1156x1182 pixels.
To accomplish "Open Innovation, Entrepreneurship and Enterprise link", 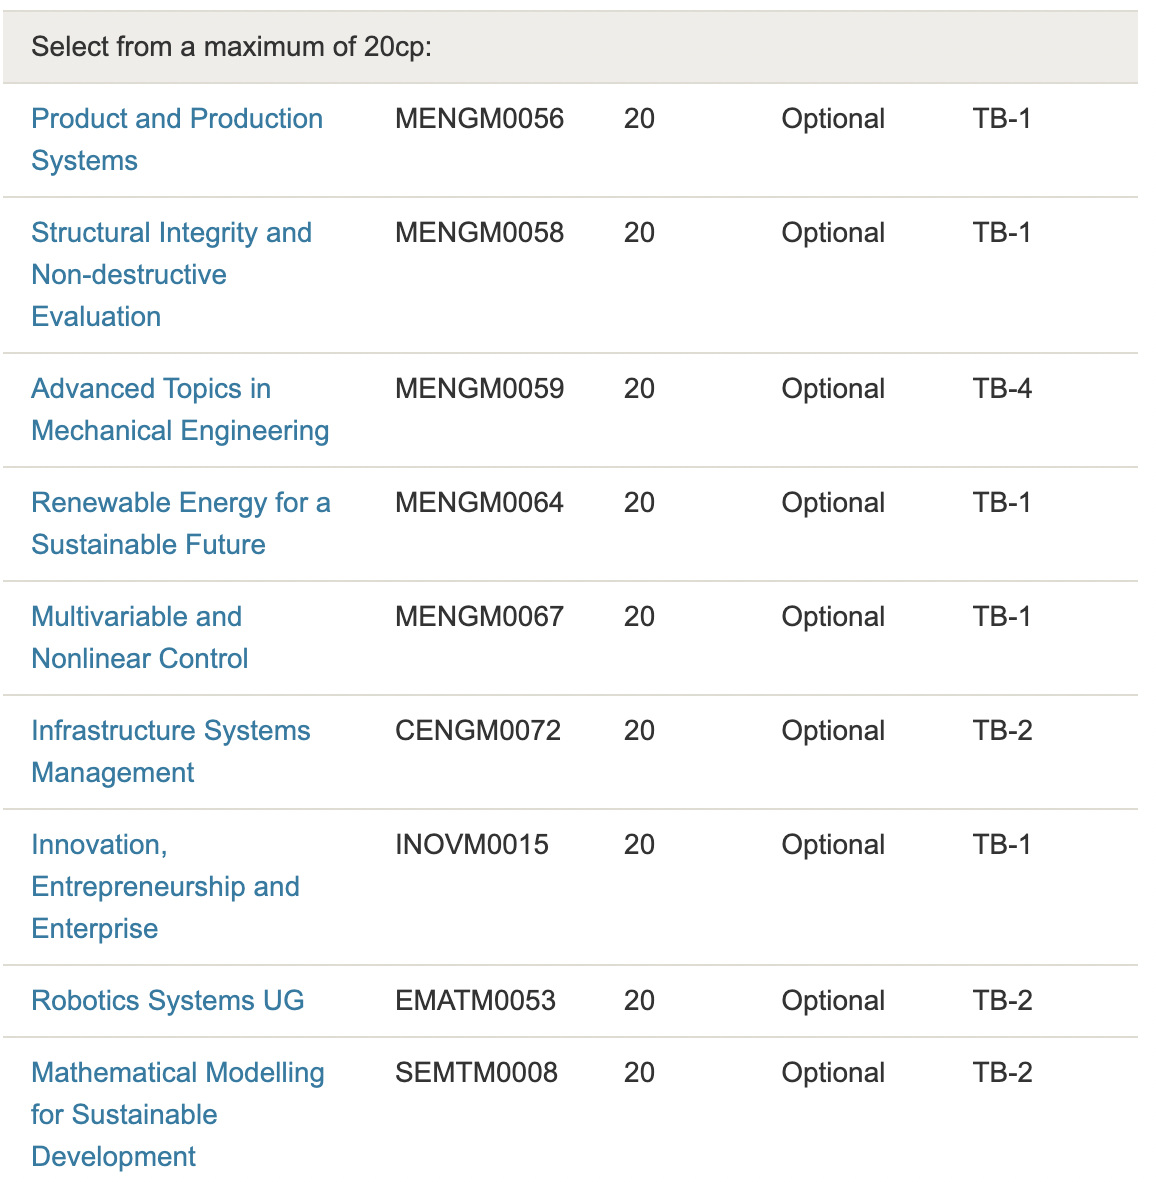I will coord(166,886).
